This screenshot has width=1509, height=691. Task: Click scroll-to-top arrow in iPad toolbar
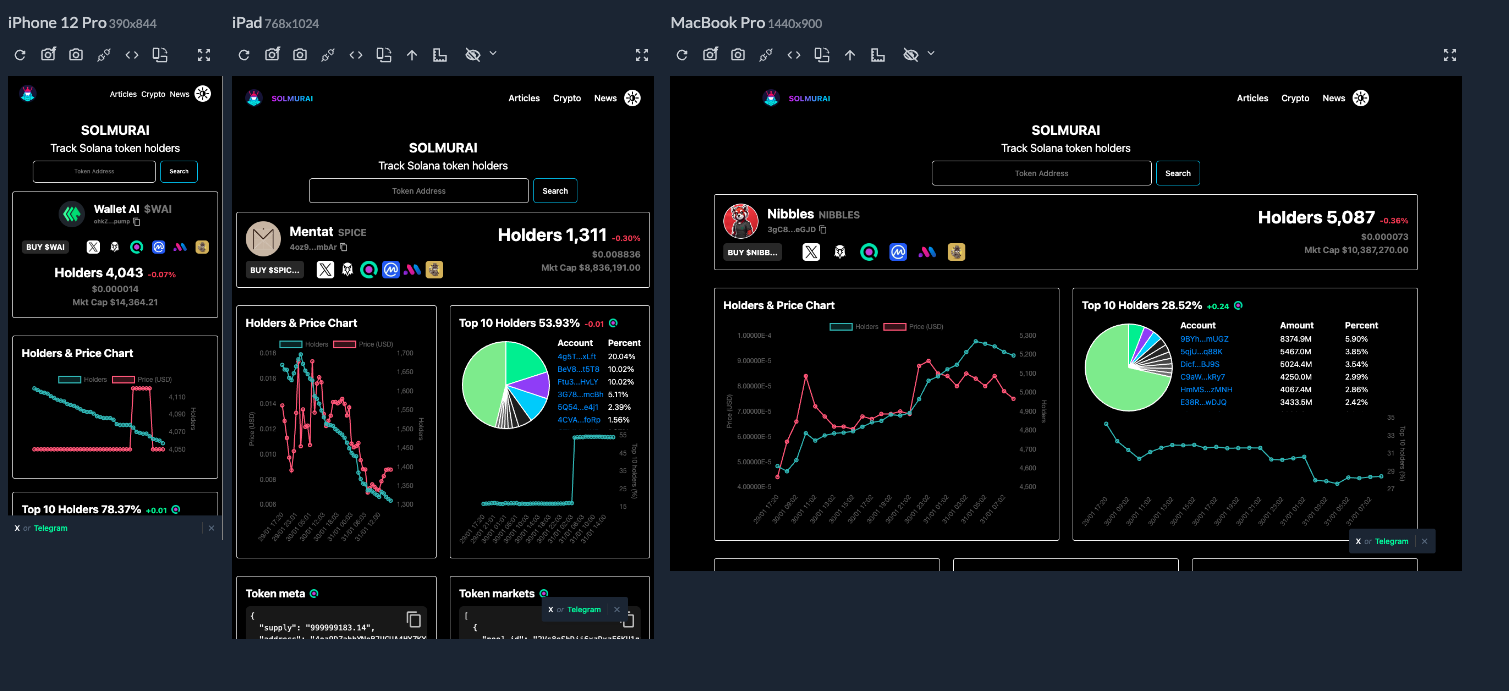point(412,55)
